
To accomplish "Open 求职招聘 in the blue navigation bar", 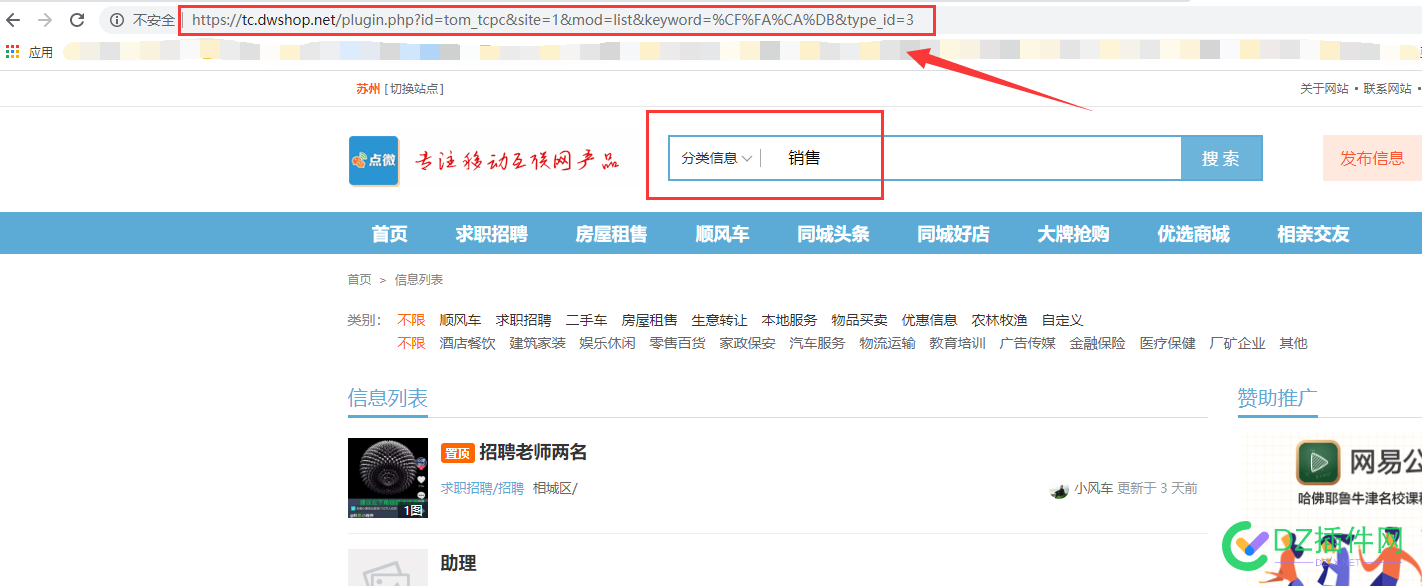I will pyautogui.click(x=491, y=234).
